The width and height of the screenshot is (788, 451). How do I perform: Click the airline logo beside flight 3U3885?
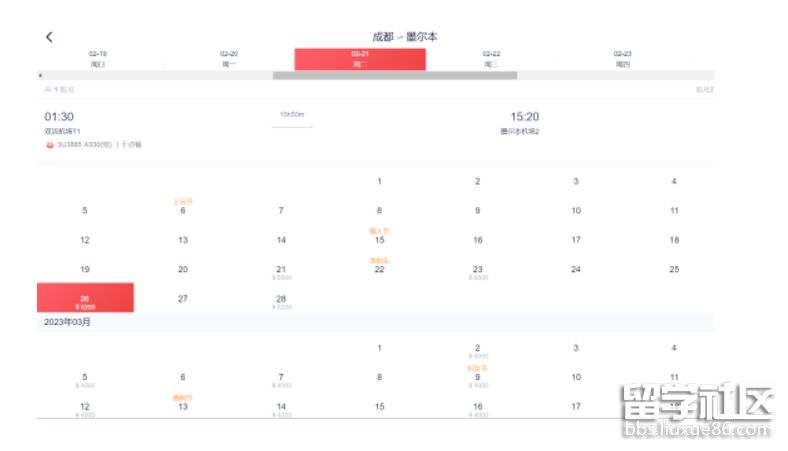tap(49, 145)
